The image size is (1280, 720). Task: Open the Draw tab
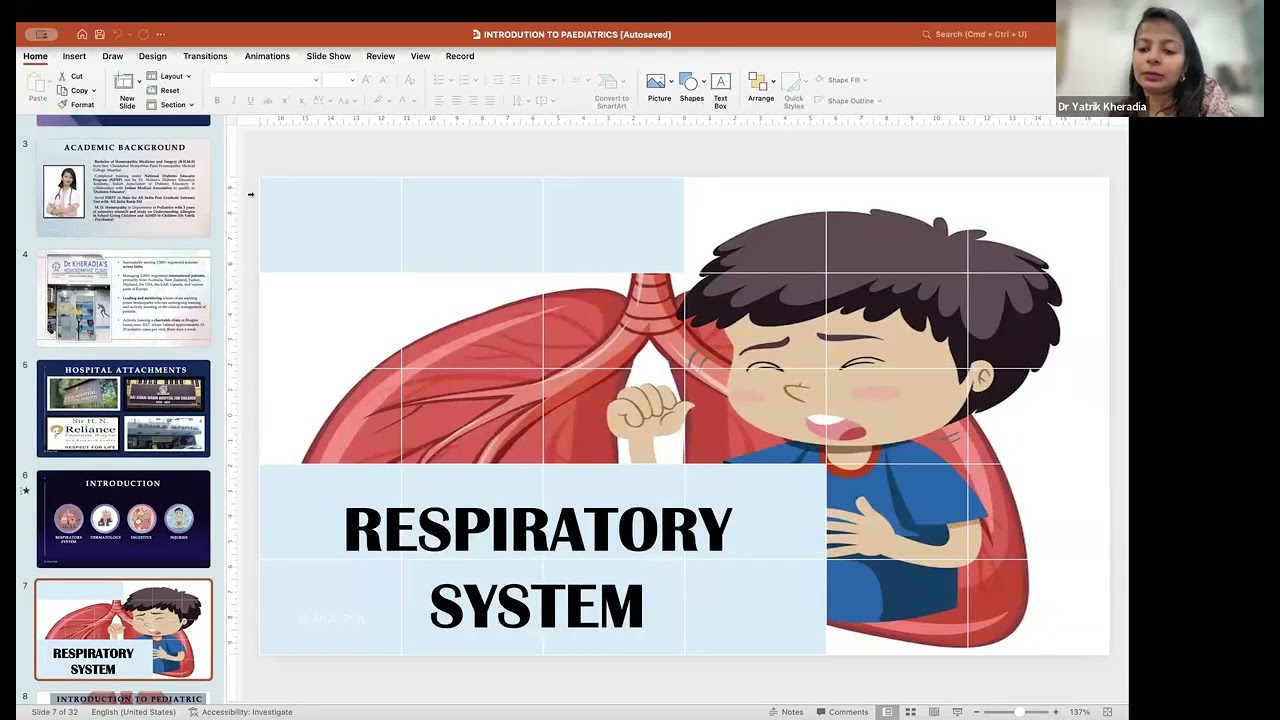[112, 56]
